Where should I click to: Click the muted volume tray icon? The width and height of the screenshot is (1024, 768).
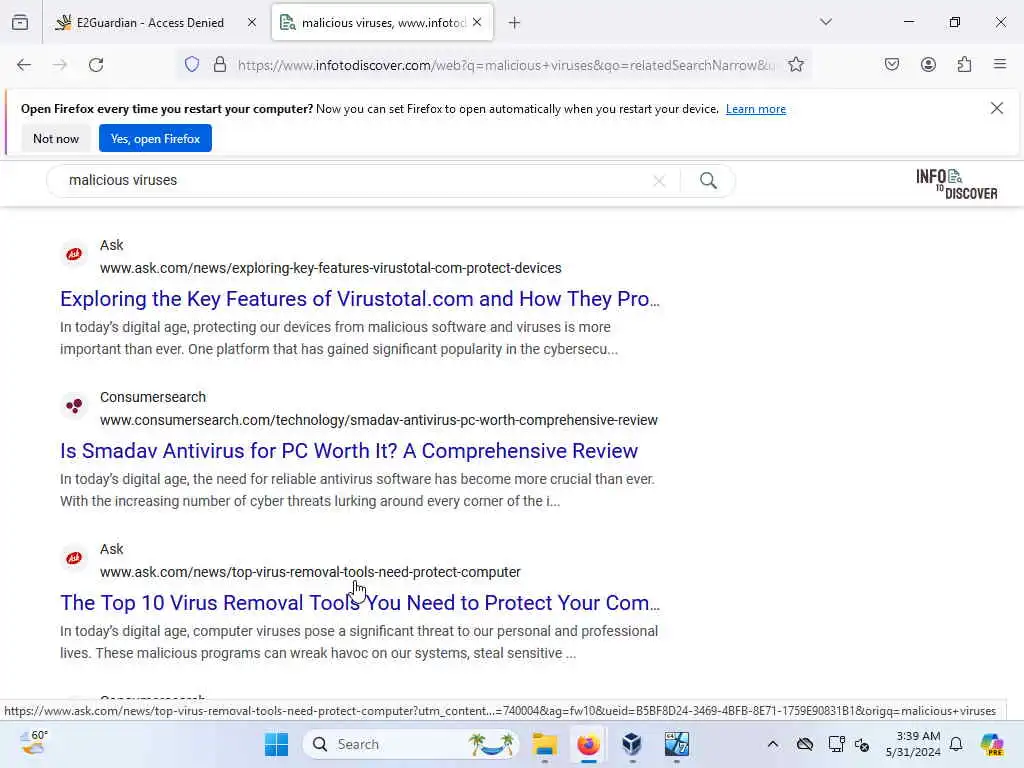coord(862,745)
